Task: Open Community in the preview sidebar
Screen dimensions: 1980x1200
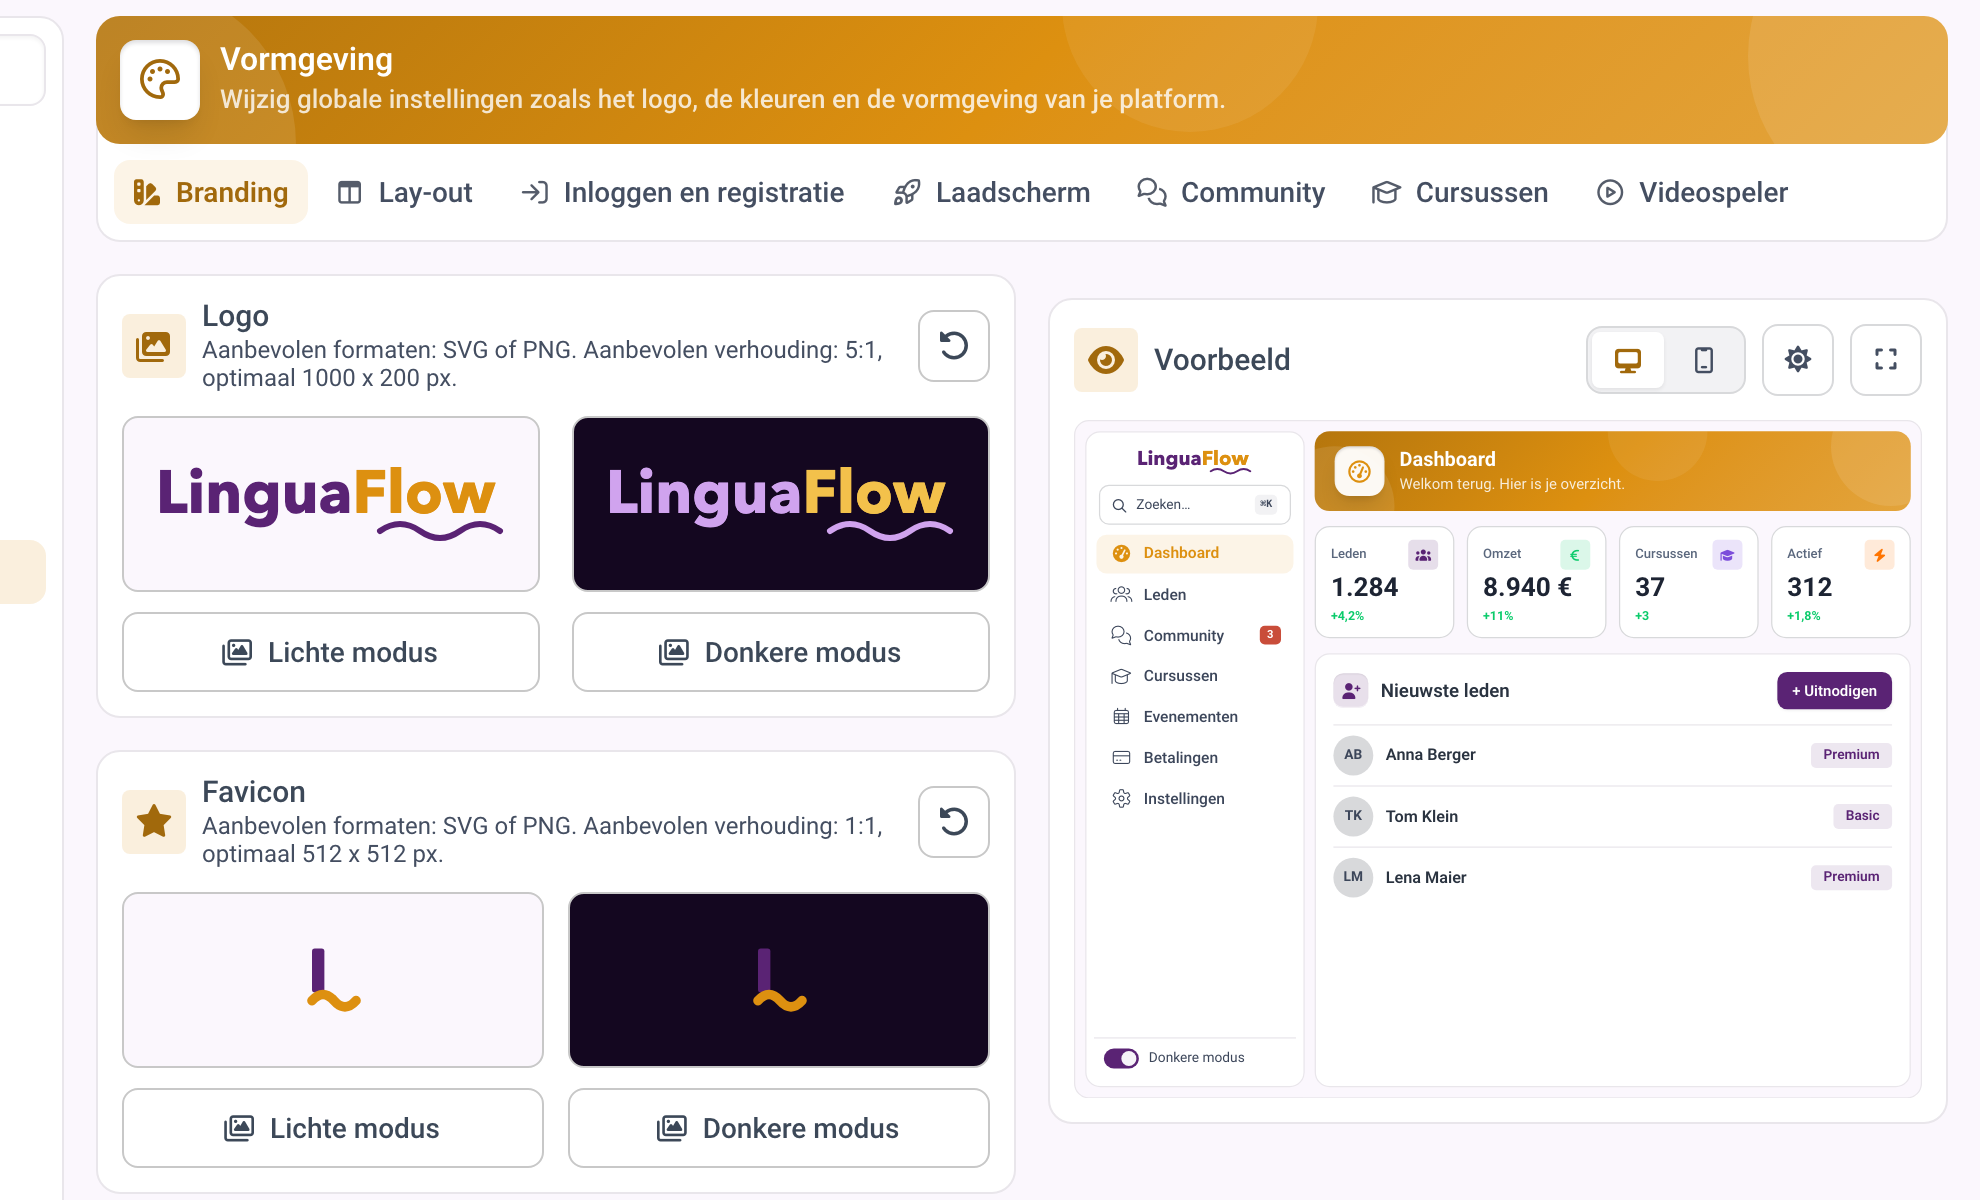Action: [x=1195, y=635]
